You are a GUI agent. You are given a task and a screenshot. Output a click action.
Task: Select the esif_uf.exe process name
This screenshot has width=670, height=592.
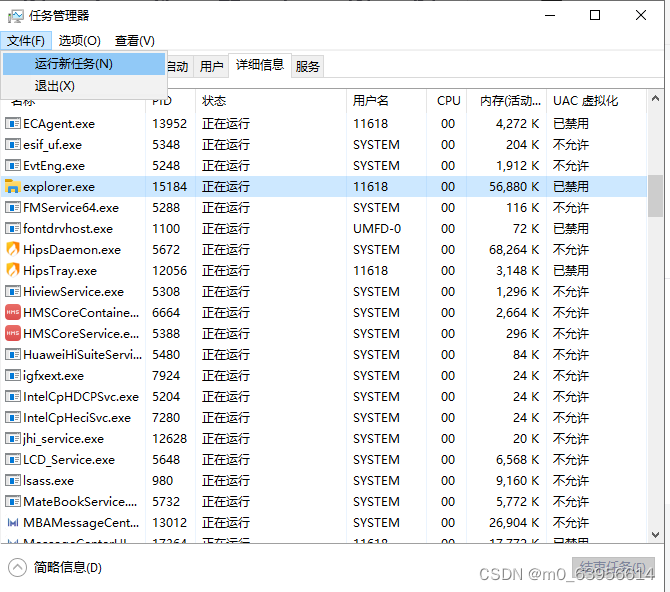coord(52,145)
